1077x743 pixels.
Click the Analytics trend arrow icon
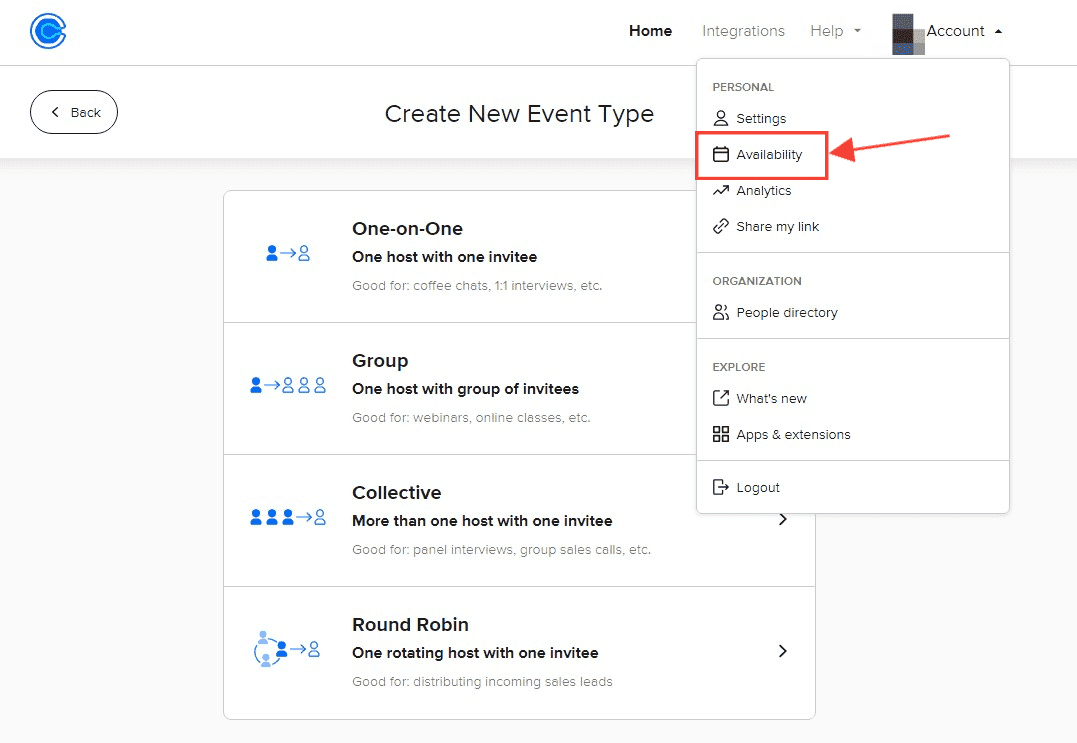720,191
